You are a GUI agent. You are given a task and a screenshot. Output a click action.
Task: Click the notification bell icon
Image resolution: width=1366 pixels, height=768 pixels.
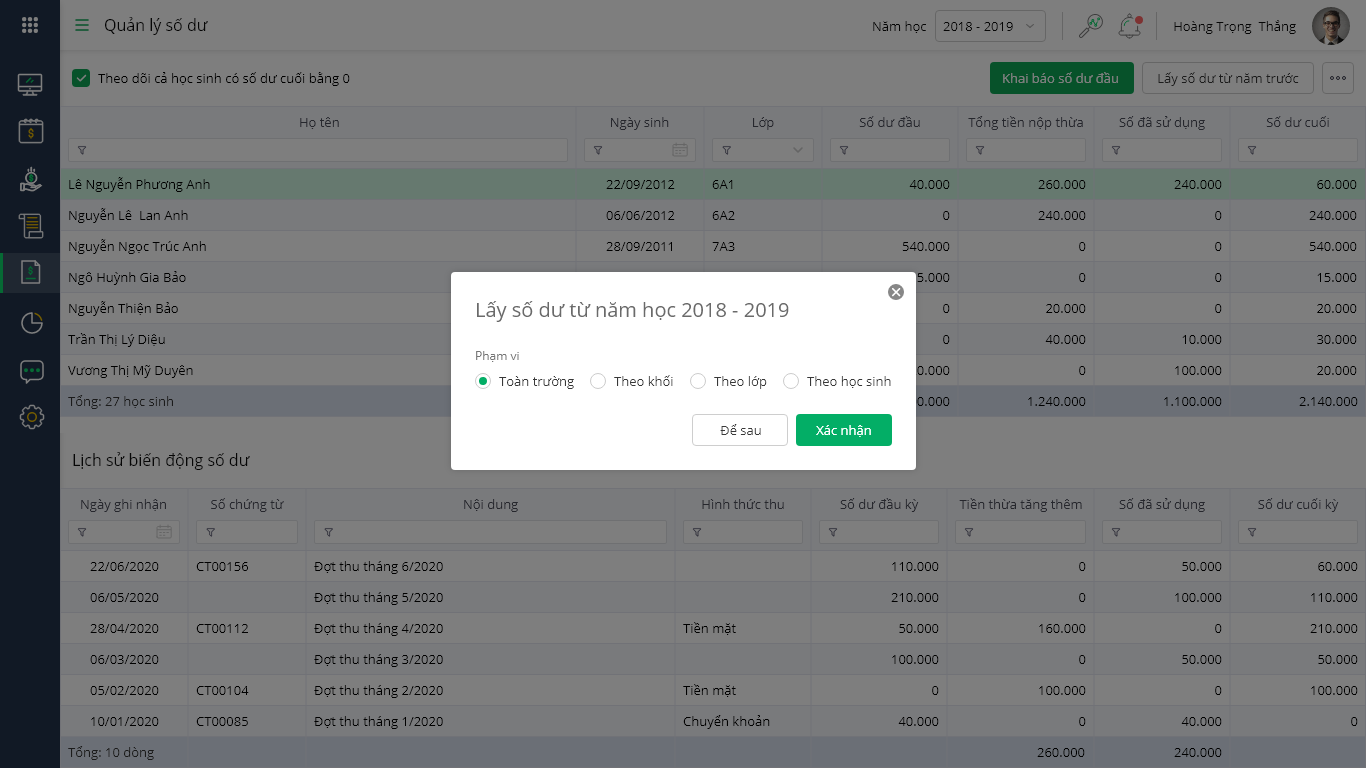tap(1130, 27)
